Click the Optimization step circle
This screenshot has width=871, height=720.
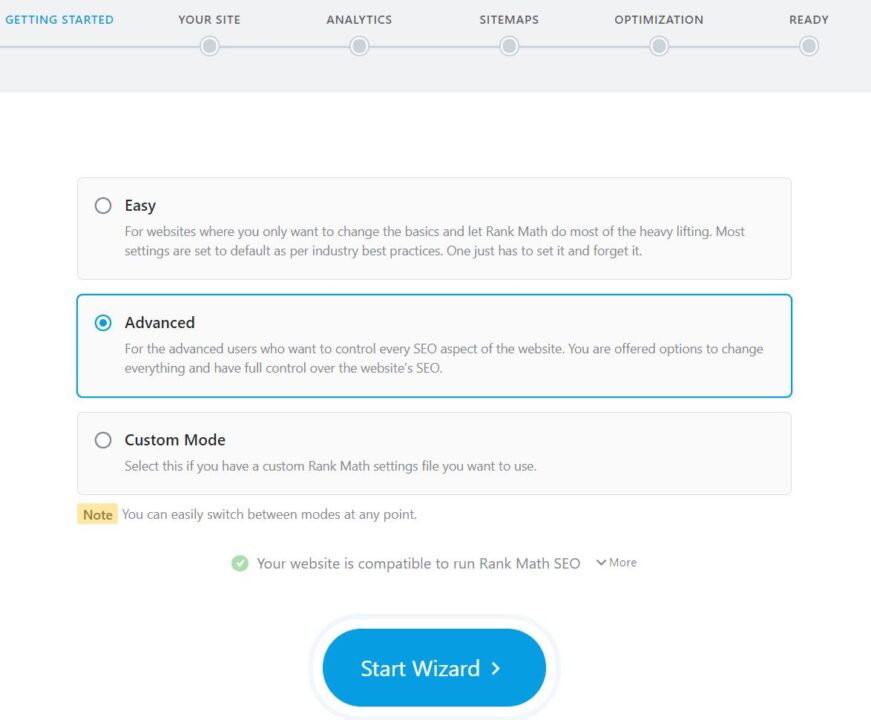[658, 46]
